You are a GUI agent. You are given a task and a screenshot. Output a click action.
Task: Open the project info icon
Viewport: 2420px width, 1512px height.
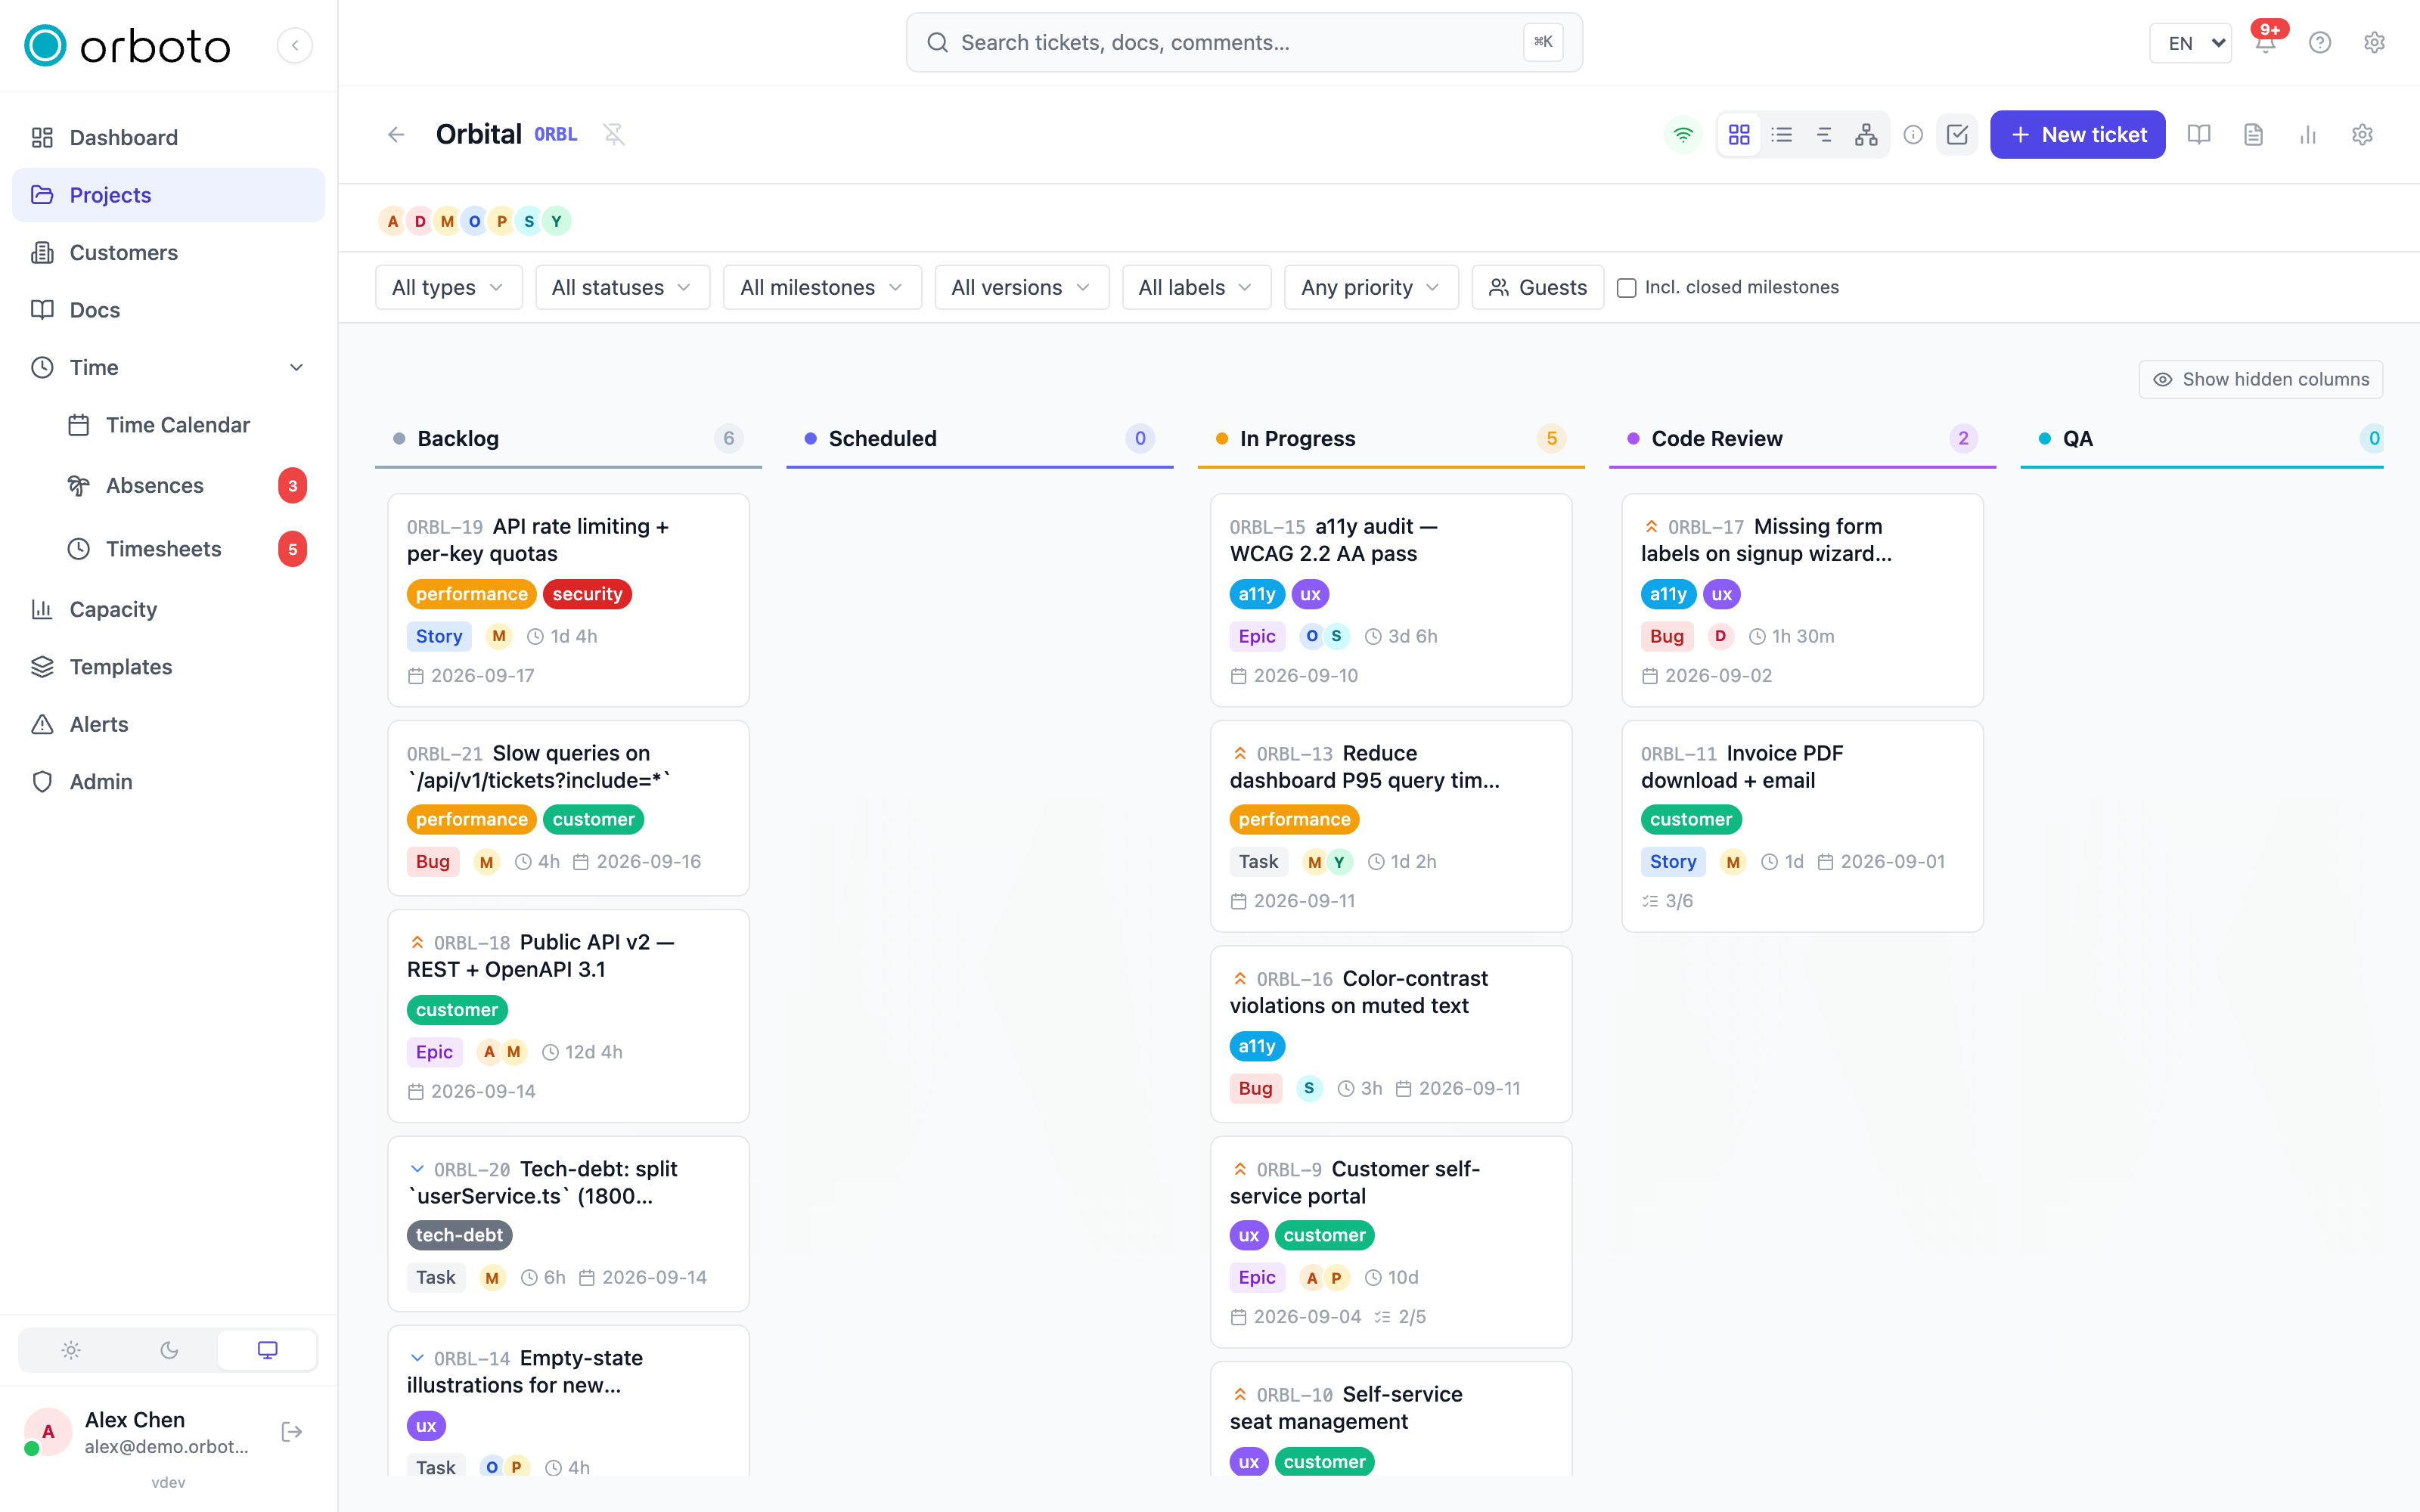(1913, 134)
